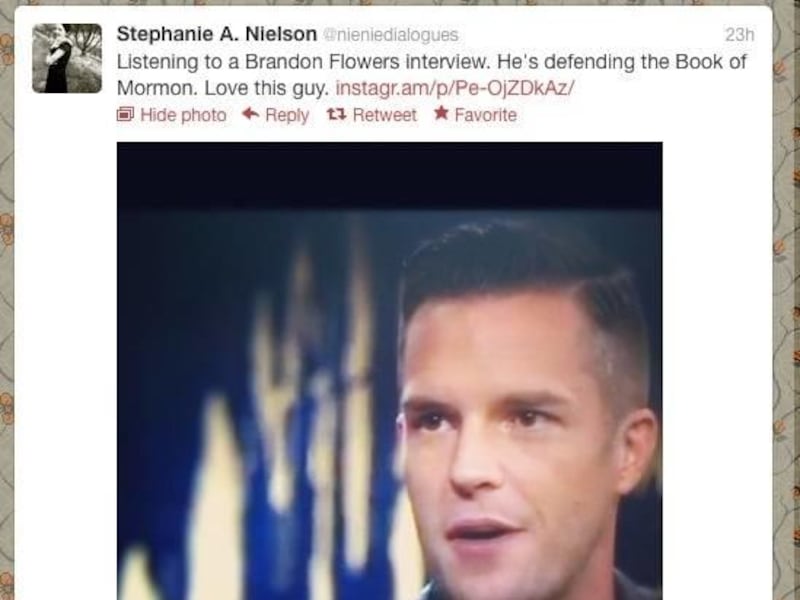800x600 pixels.
Task: Favorite this tweet using the Favorite label
Action: [485, 115]
